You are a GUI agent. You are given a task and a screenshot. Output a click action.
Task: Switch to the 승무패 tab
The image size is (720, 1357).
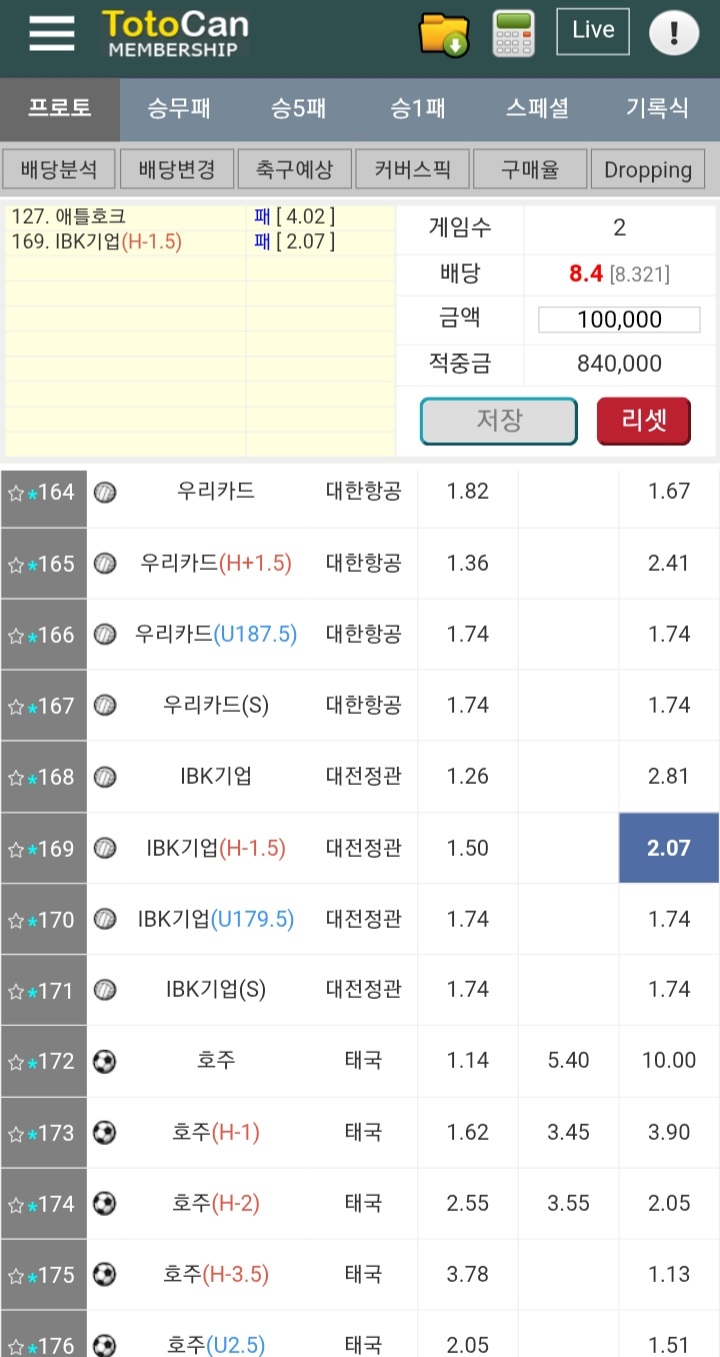click(179, 109)
